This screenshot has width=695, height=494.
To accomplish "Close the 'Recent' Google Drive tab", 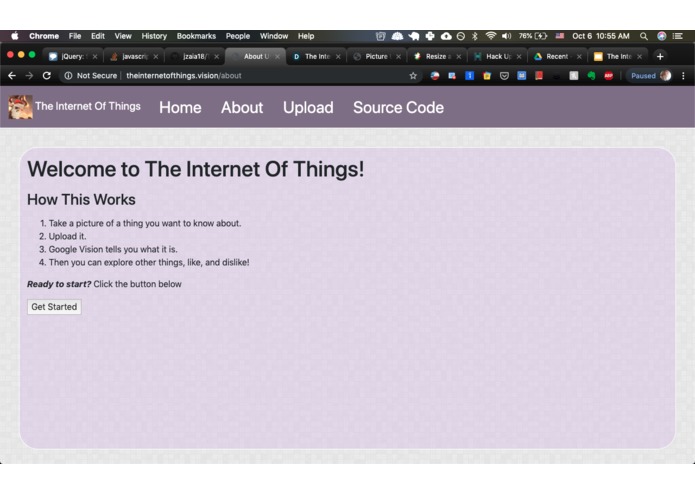I will click(579, 57).
